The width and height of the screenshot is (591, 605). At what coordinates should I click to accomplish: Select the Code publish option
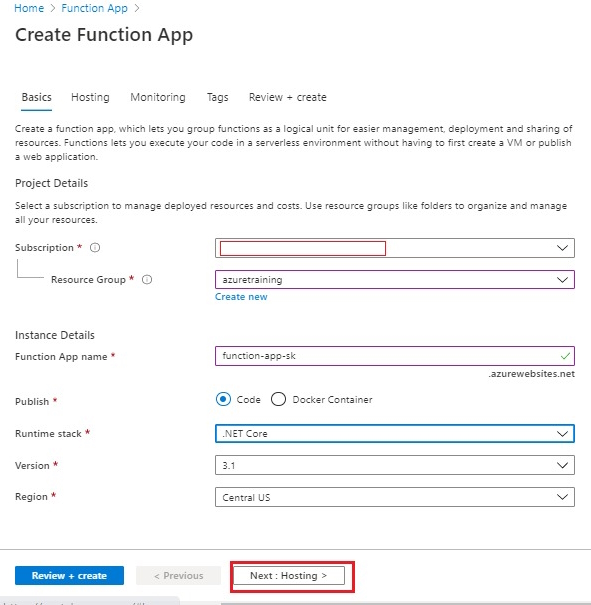pyautogui.click(x=223, y=399)
